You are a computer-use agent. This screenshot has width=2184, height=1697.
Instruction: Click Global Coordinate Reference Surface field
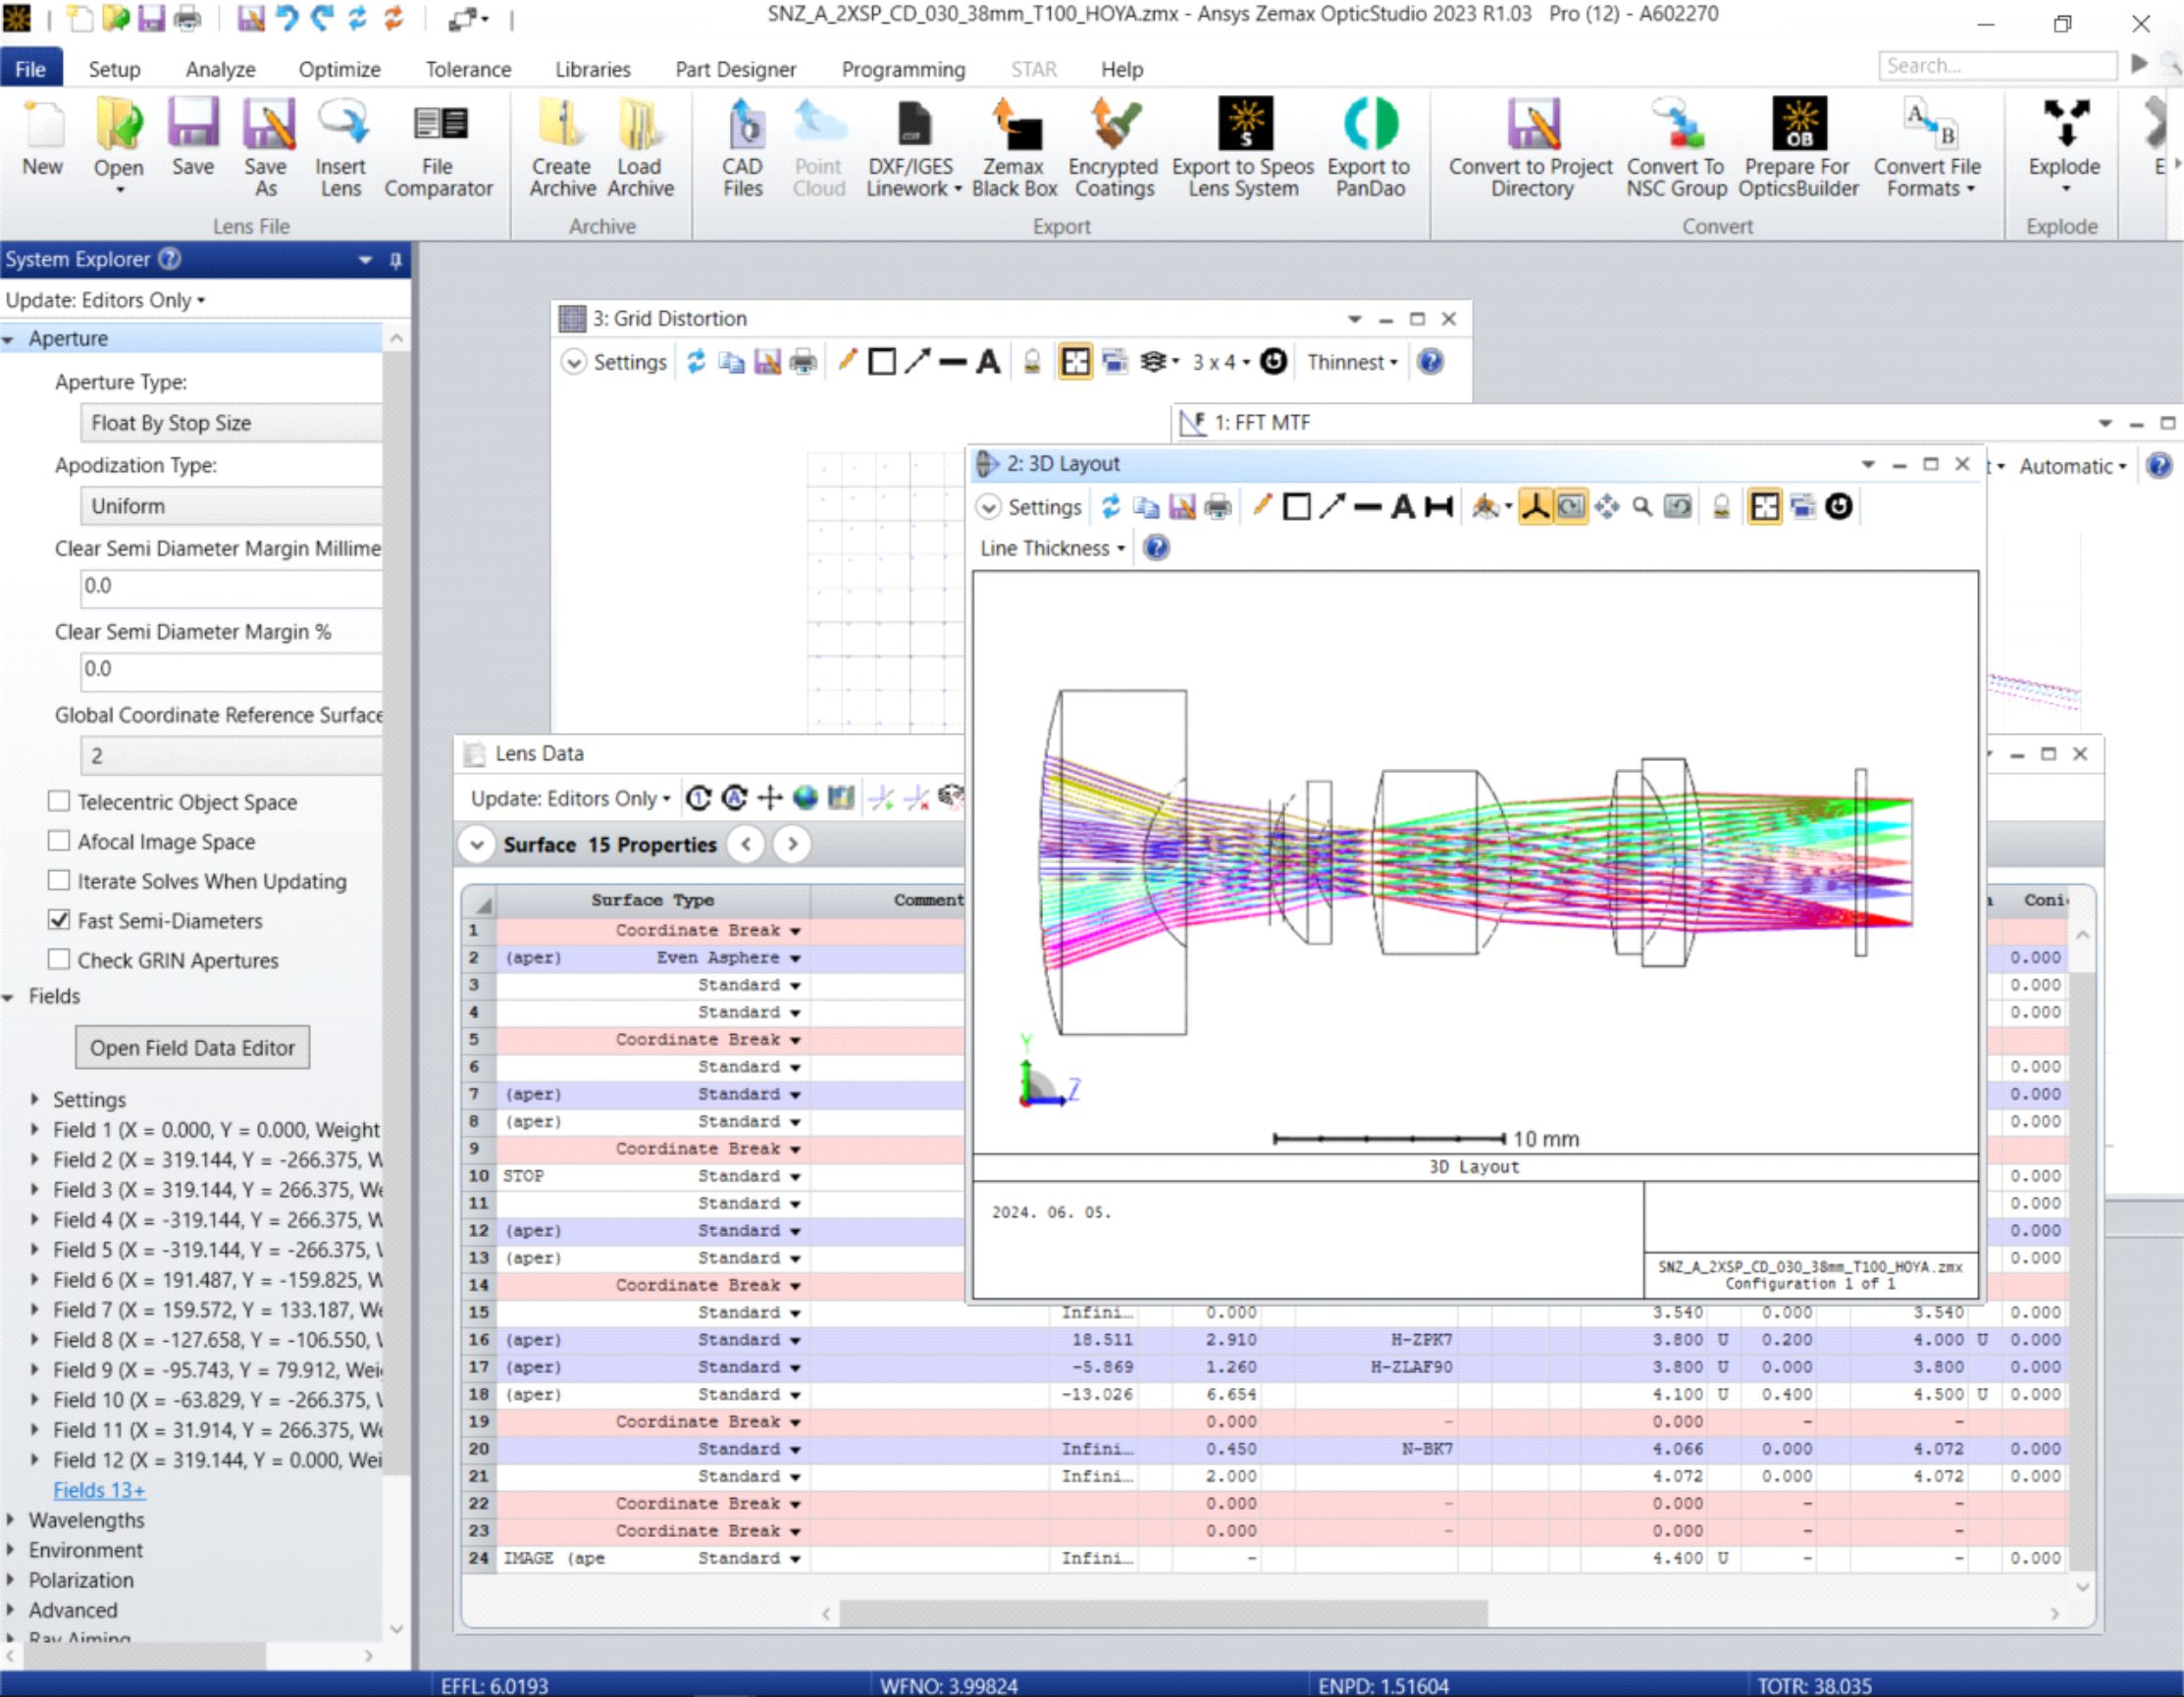pyautogui.click(x=231, y=756)
